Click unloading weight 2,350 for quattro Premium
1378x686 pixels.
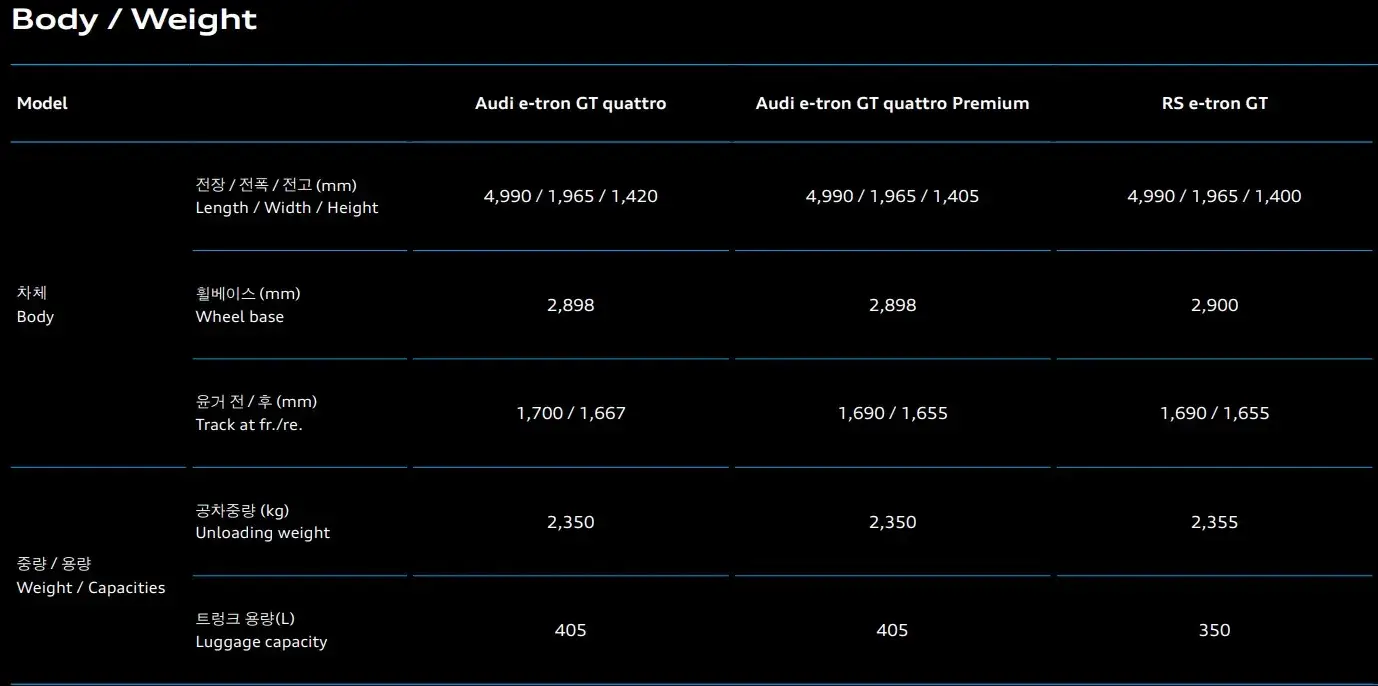tap(892, 522)
